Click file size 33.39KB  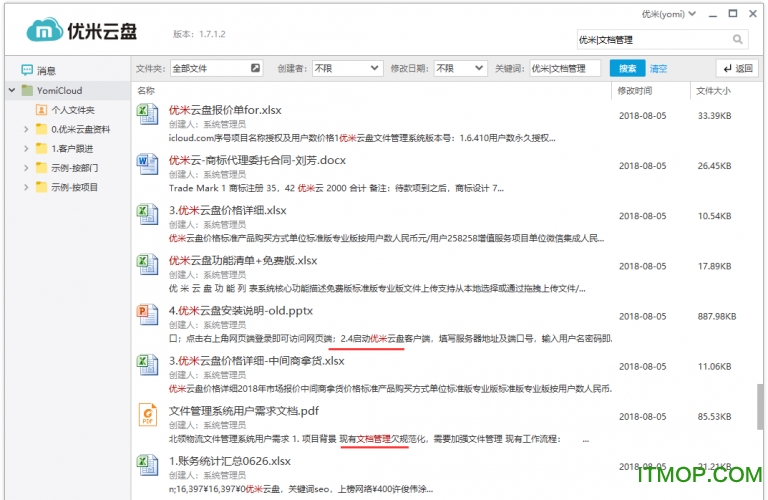coord(714,116)
